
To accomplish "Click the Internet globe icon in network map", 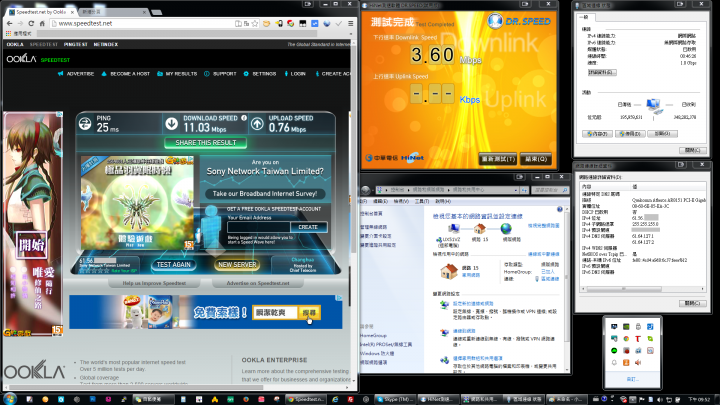I will pyautogui.click(x=506, y=229).
